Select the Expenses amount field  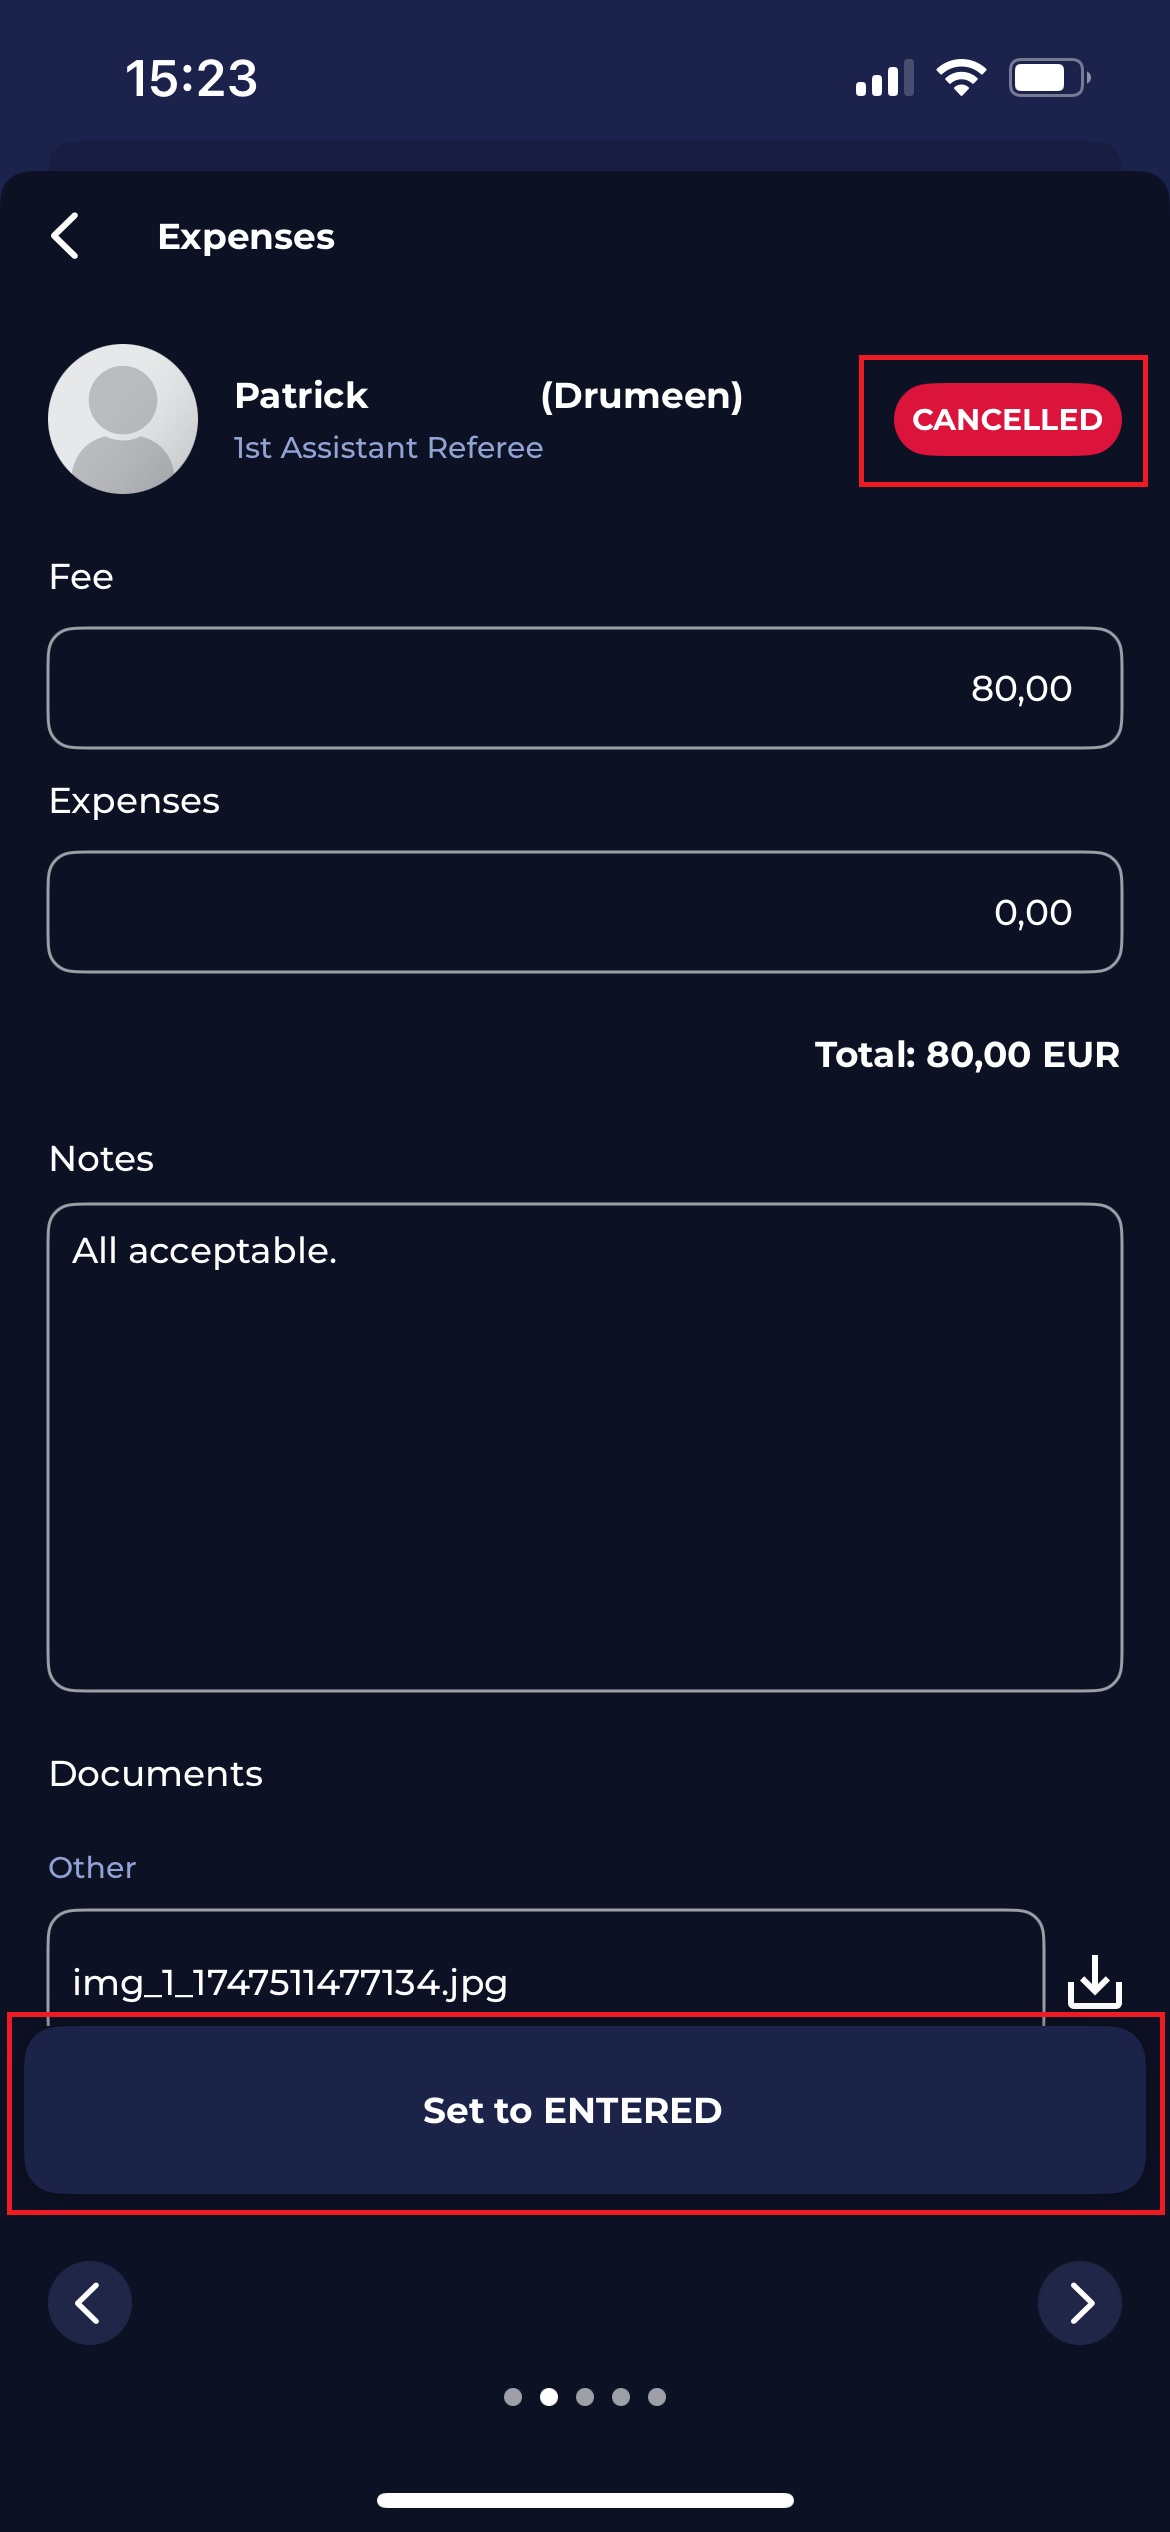pyautogui.click(x=585, y=912)
